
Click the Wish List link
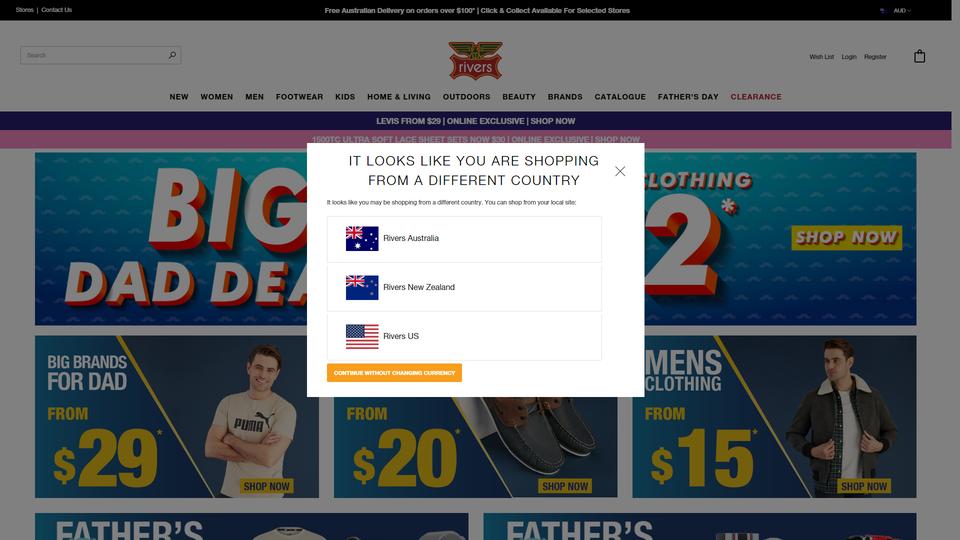click(x=822, y=57)
